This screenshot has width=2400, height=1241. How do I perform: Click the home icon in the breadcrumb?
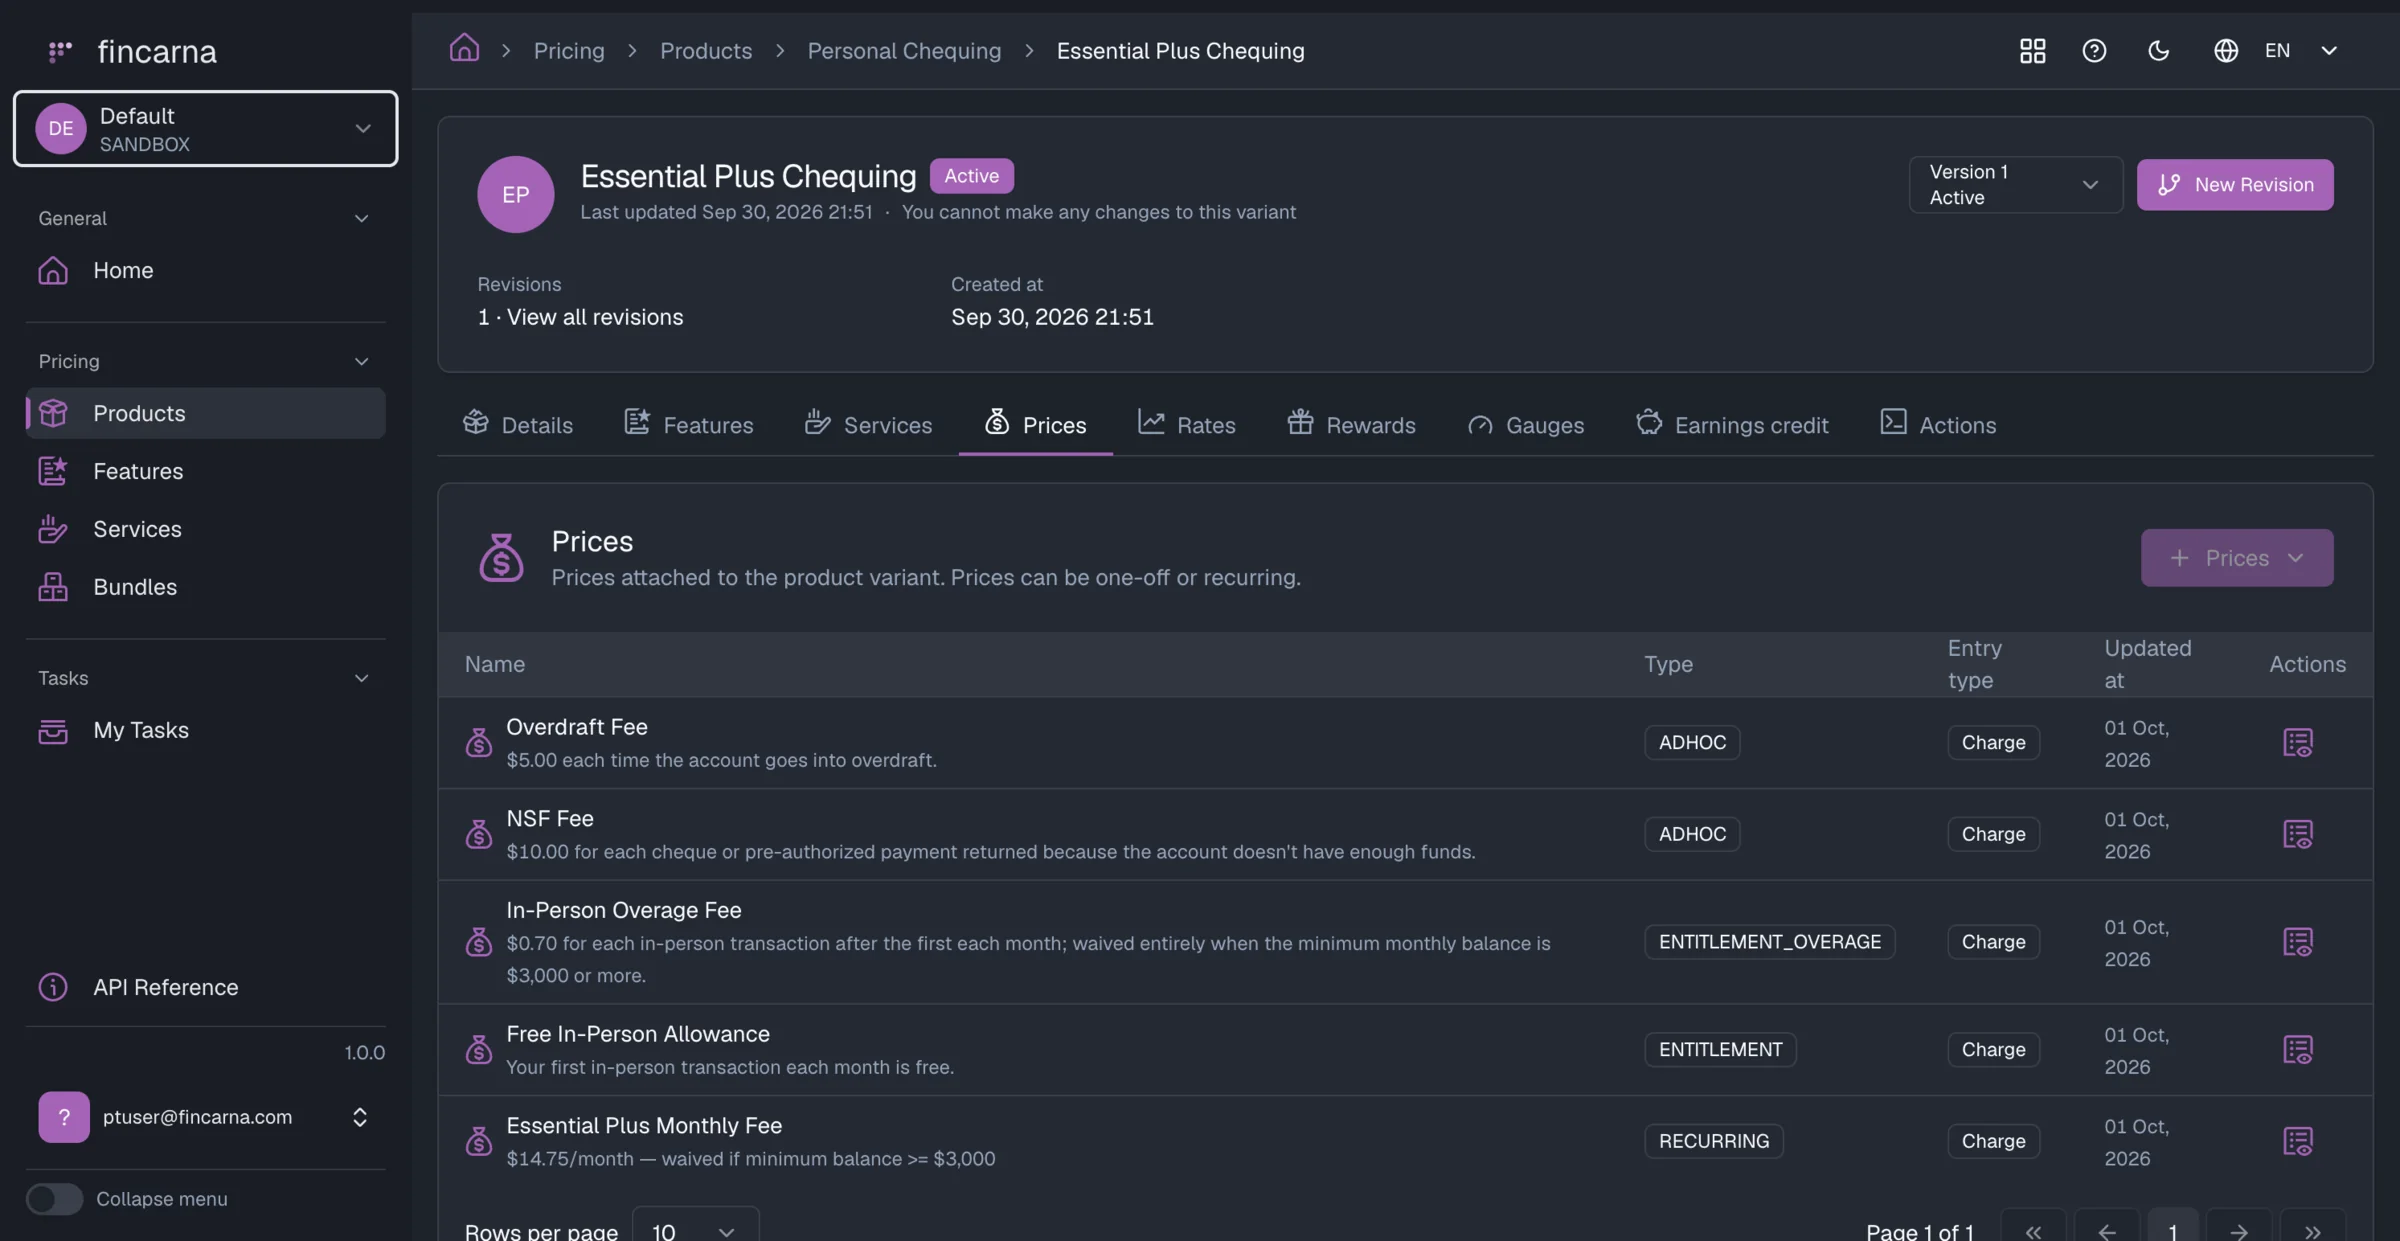pos(464,48)
